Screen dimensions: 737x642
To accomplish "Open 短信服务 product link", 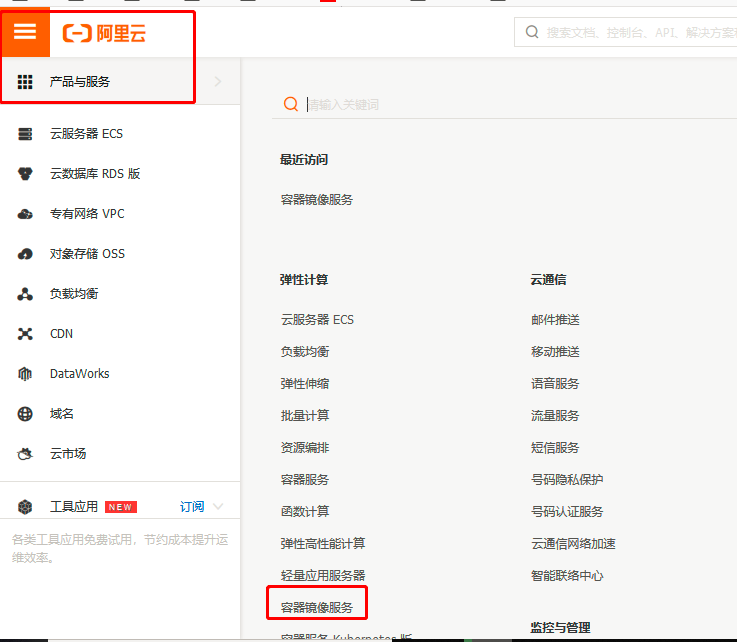I will [556, 448].
